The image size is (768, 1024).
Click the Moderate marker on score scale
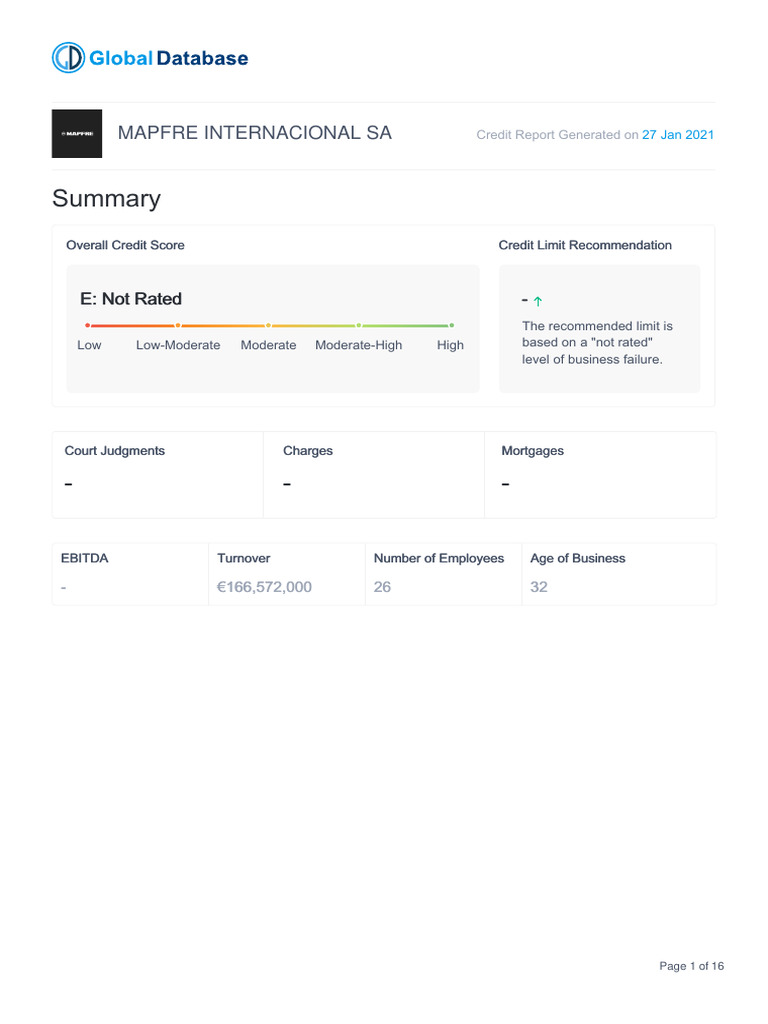pos(268,325)
